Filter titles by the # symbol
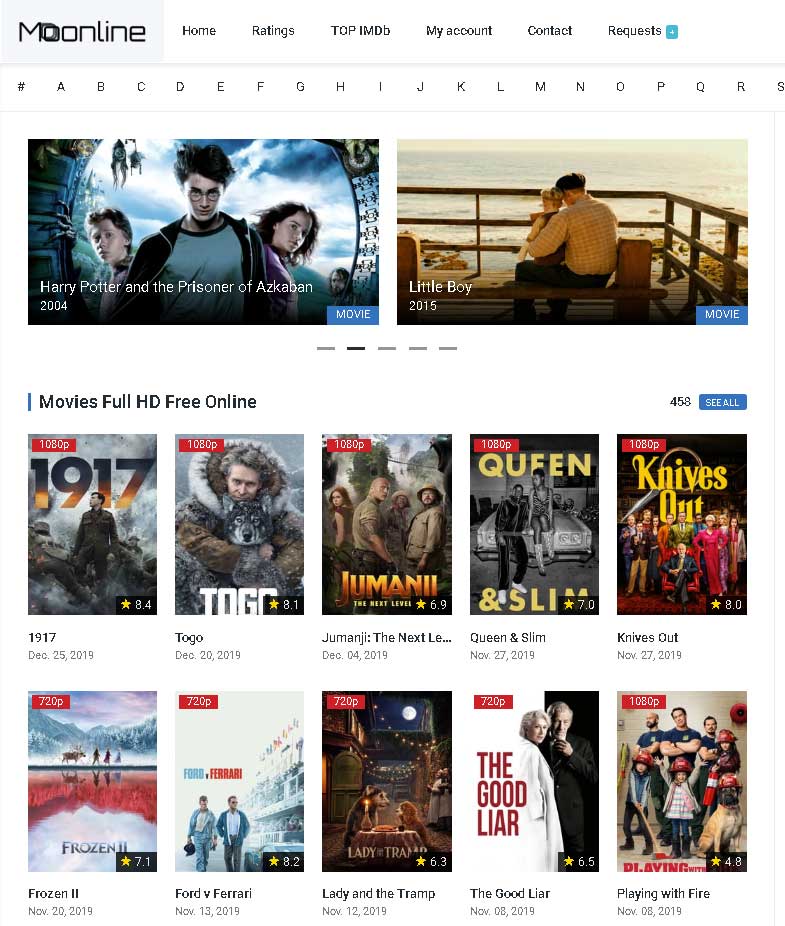Screen dimensions: 785x926 (x=21, y=87)
